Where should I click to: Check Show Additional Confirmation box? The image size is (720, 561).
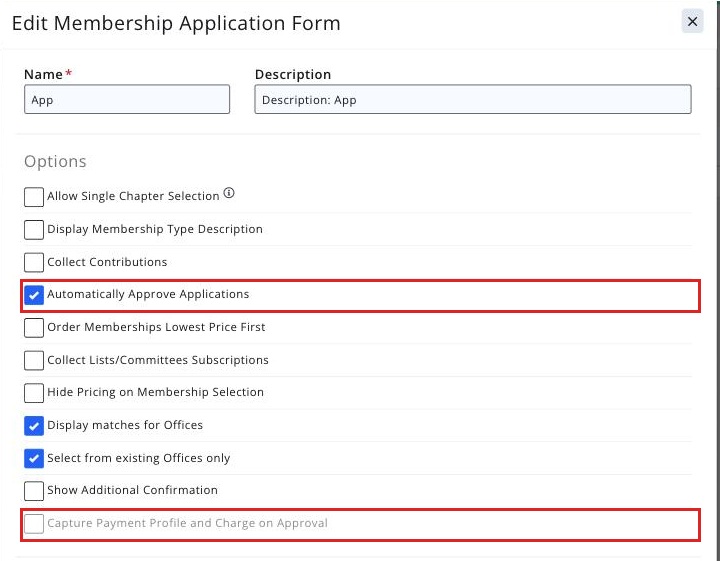(34, 491)
